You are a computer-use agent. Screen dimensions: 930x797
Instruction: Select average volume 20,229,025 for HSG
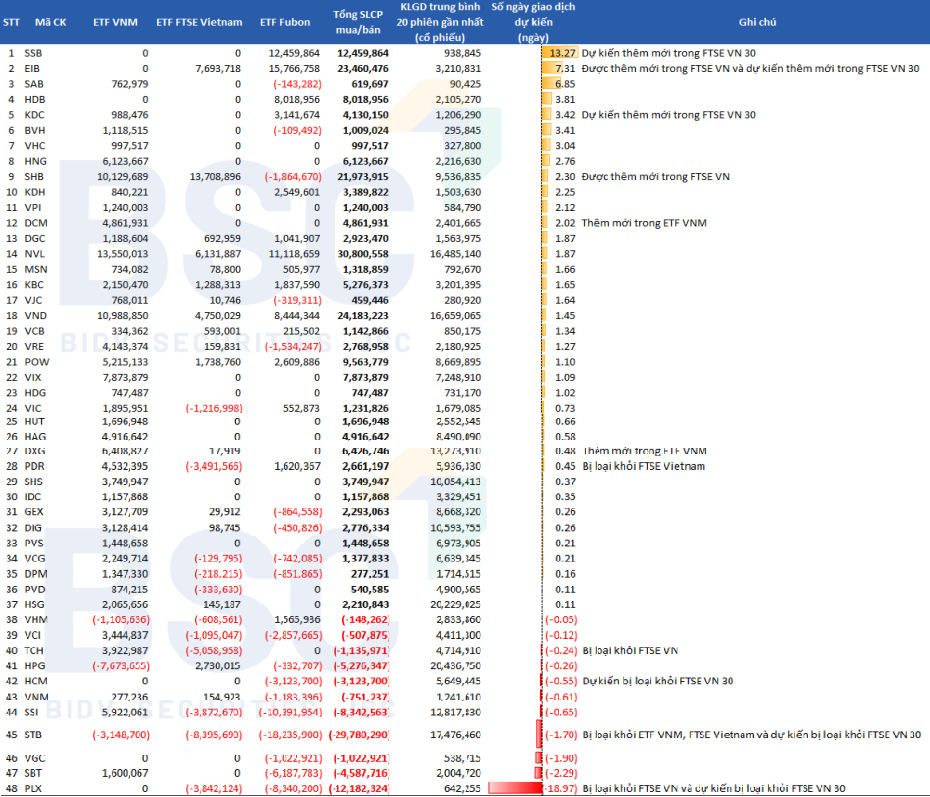pyautogui.click(x=458, y=604)
